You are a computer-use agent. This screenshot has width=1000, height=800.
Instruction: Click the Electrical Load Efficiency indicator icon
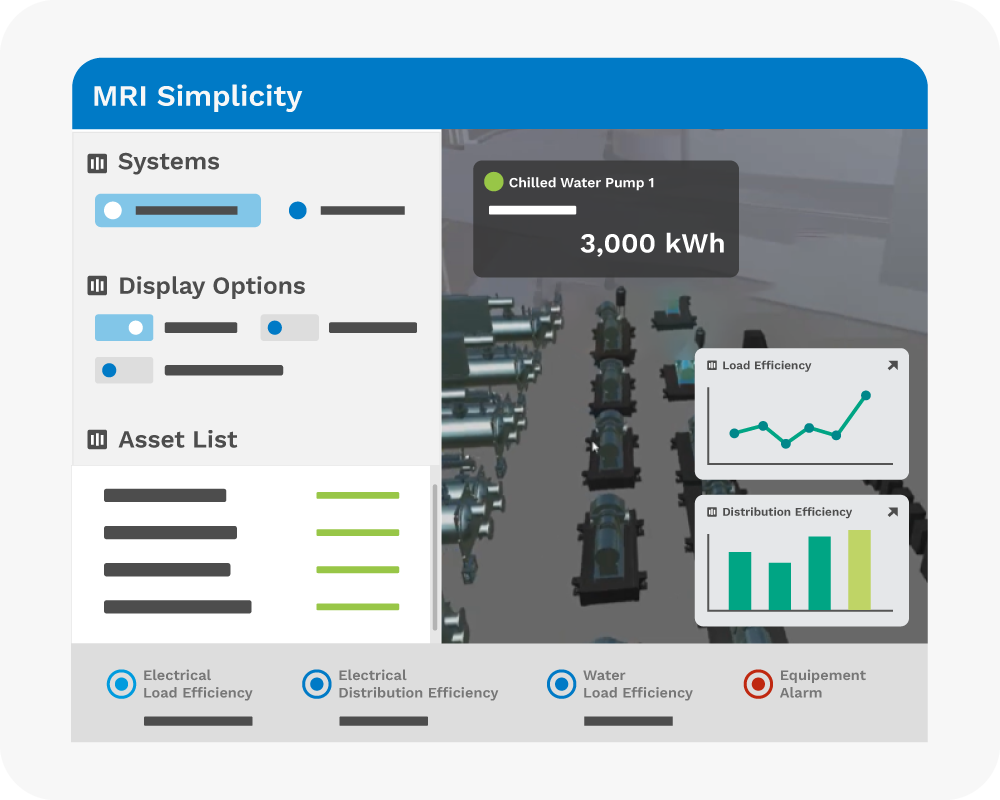point(121,684)
